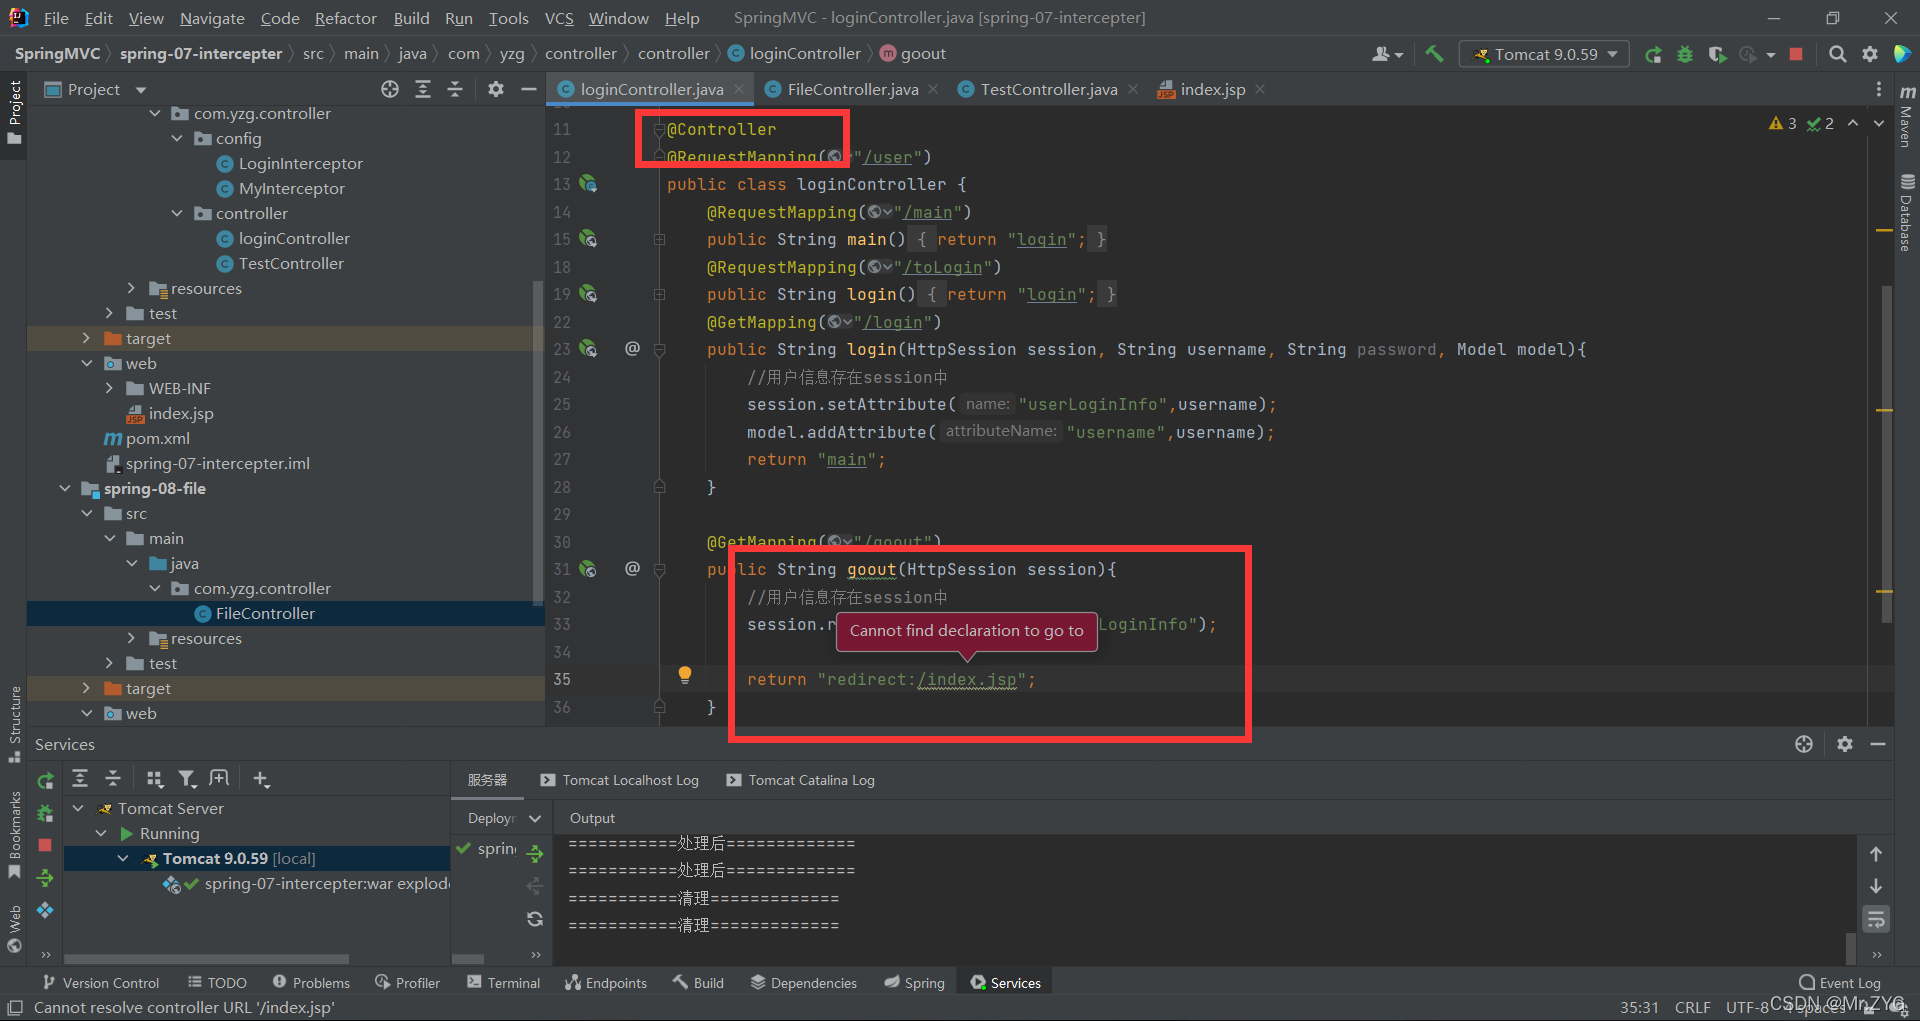The width and height of the screenshot is (1920, 1021).
Task: Collapse all in the Project panel toolbar
Action: [455, 89]
